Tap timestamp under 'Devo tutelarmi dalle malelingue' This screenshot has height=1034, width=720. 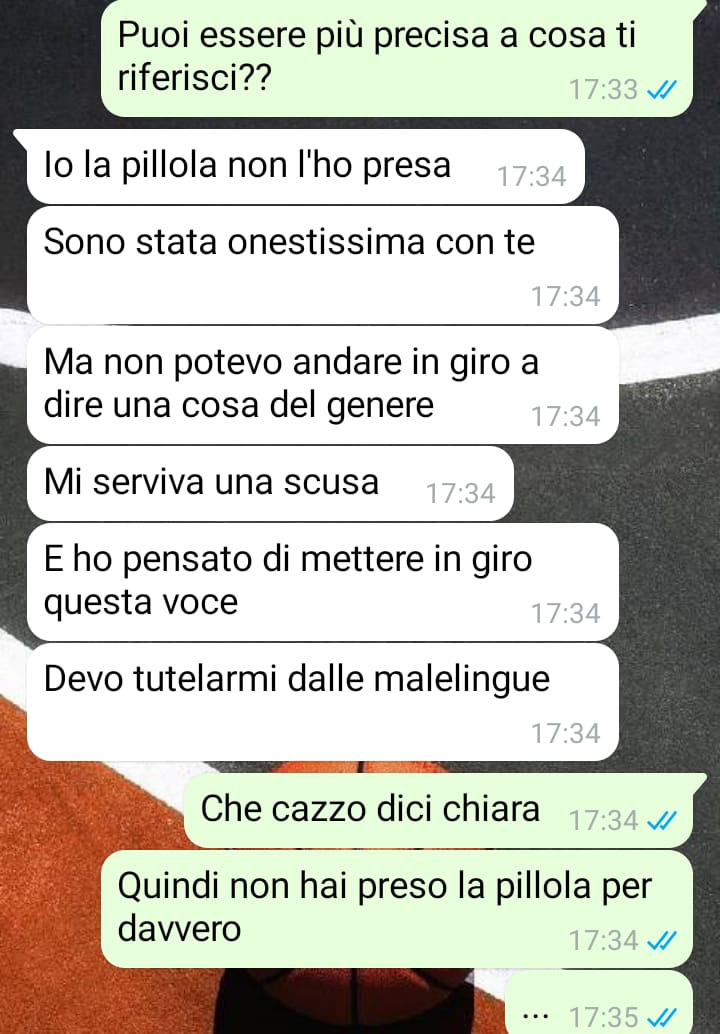[x=566, y=733]
